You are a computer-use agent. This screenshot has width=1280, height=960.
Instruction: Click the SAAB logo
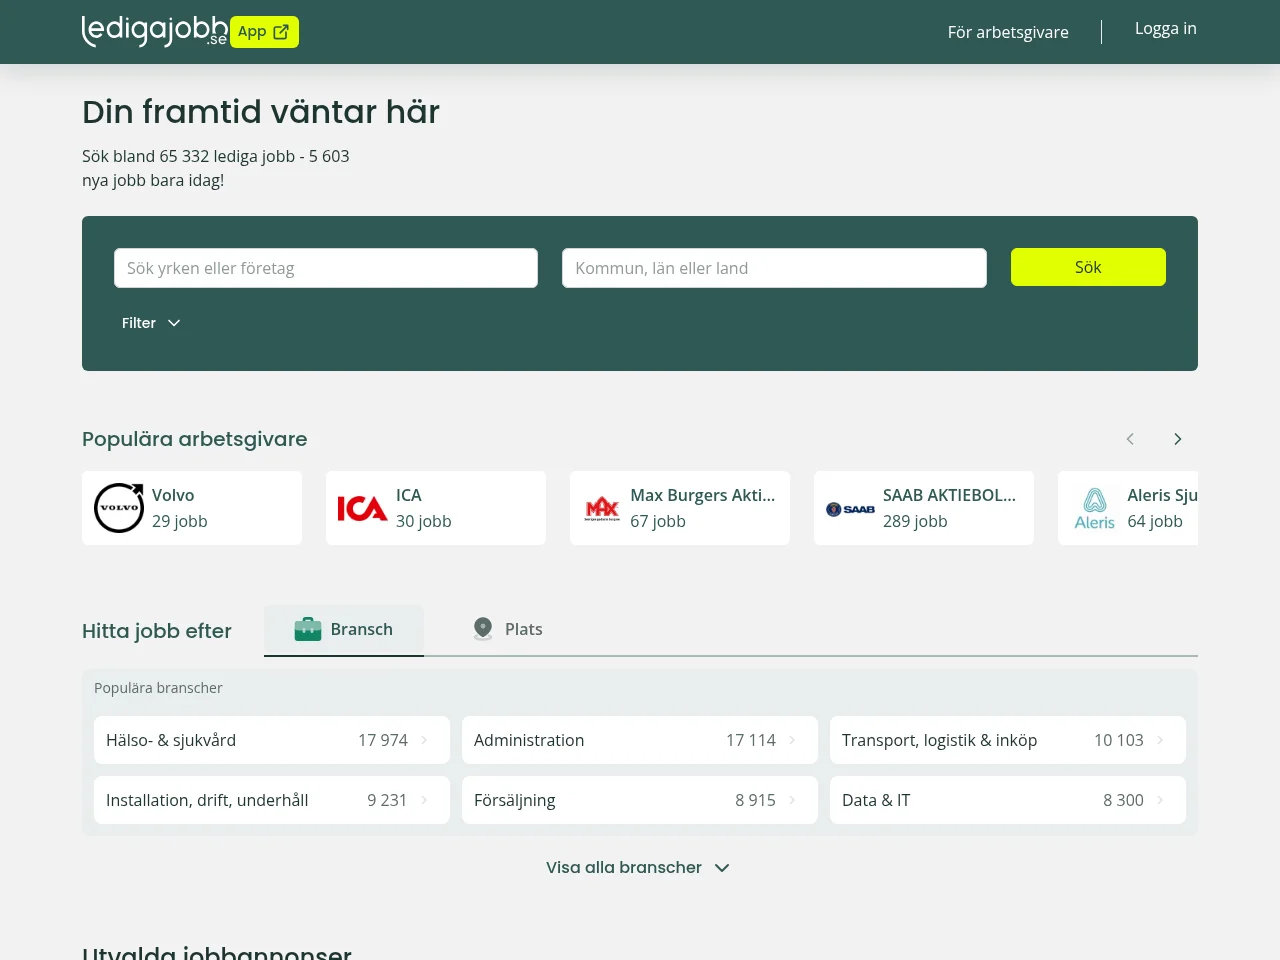click(850, 509)
